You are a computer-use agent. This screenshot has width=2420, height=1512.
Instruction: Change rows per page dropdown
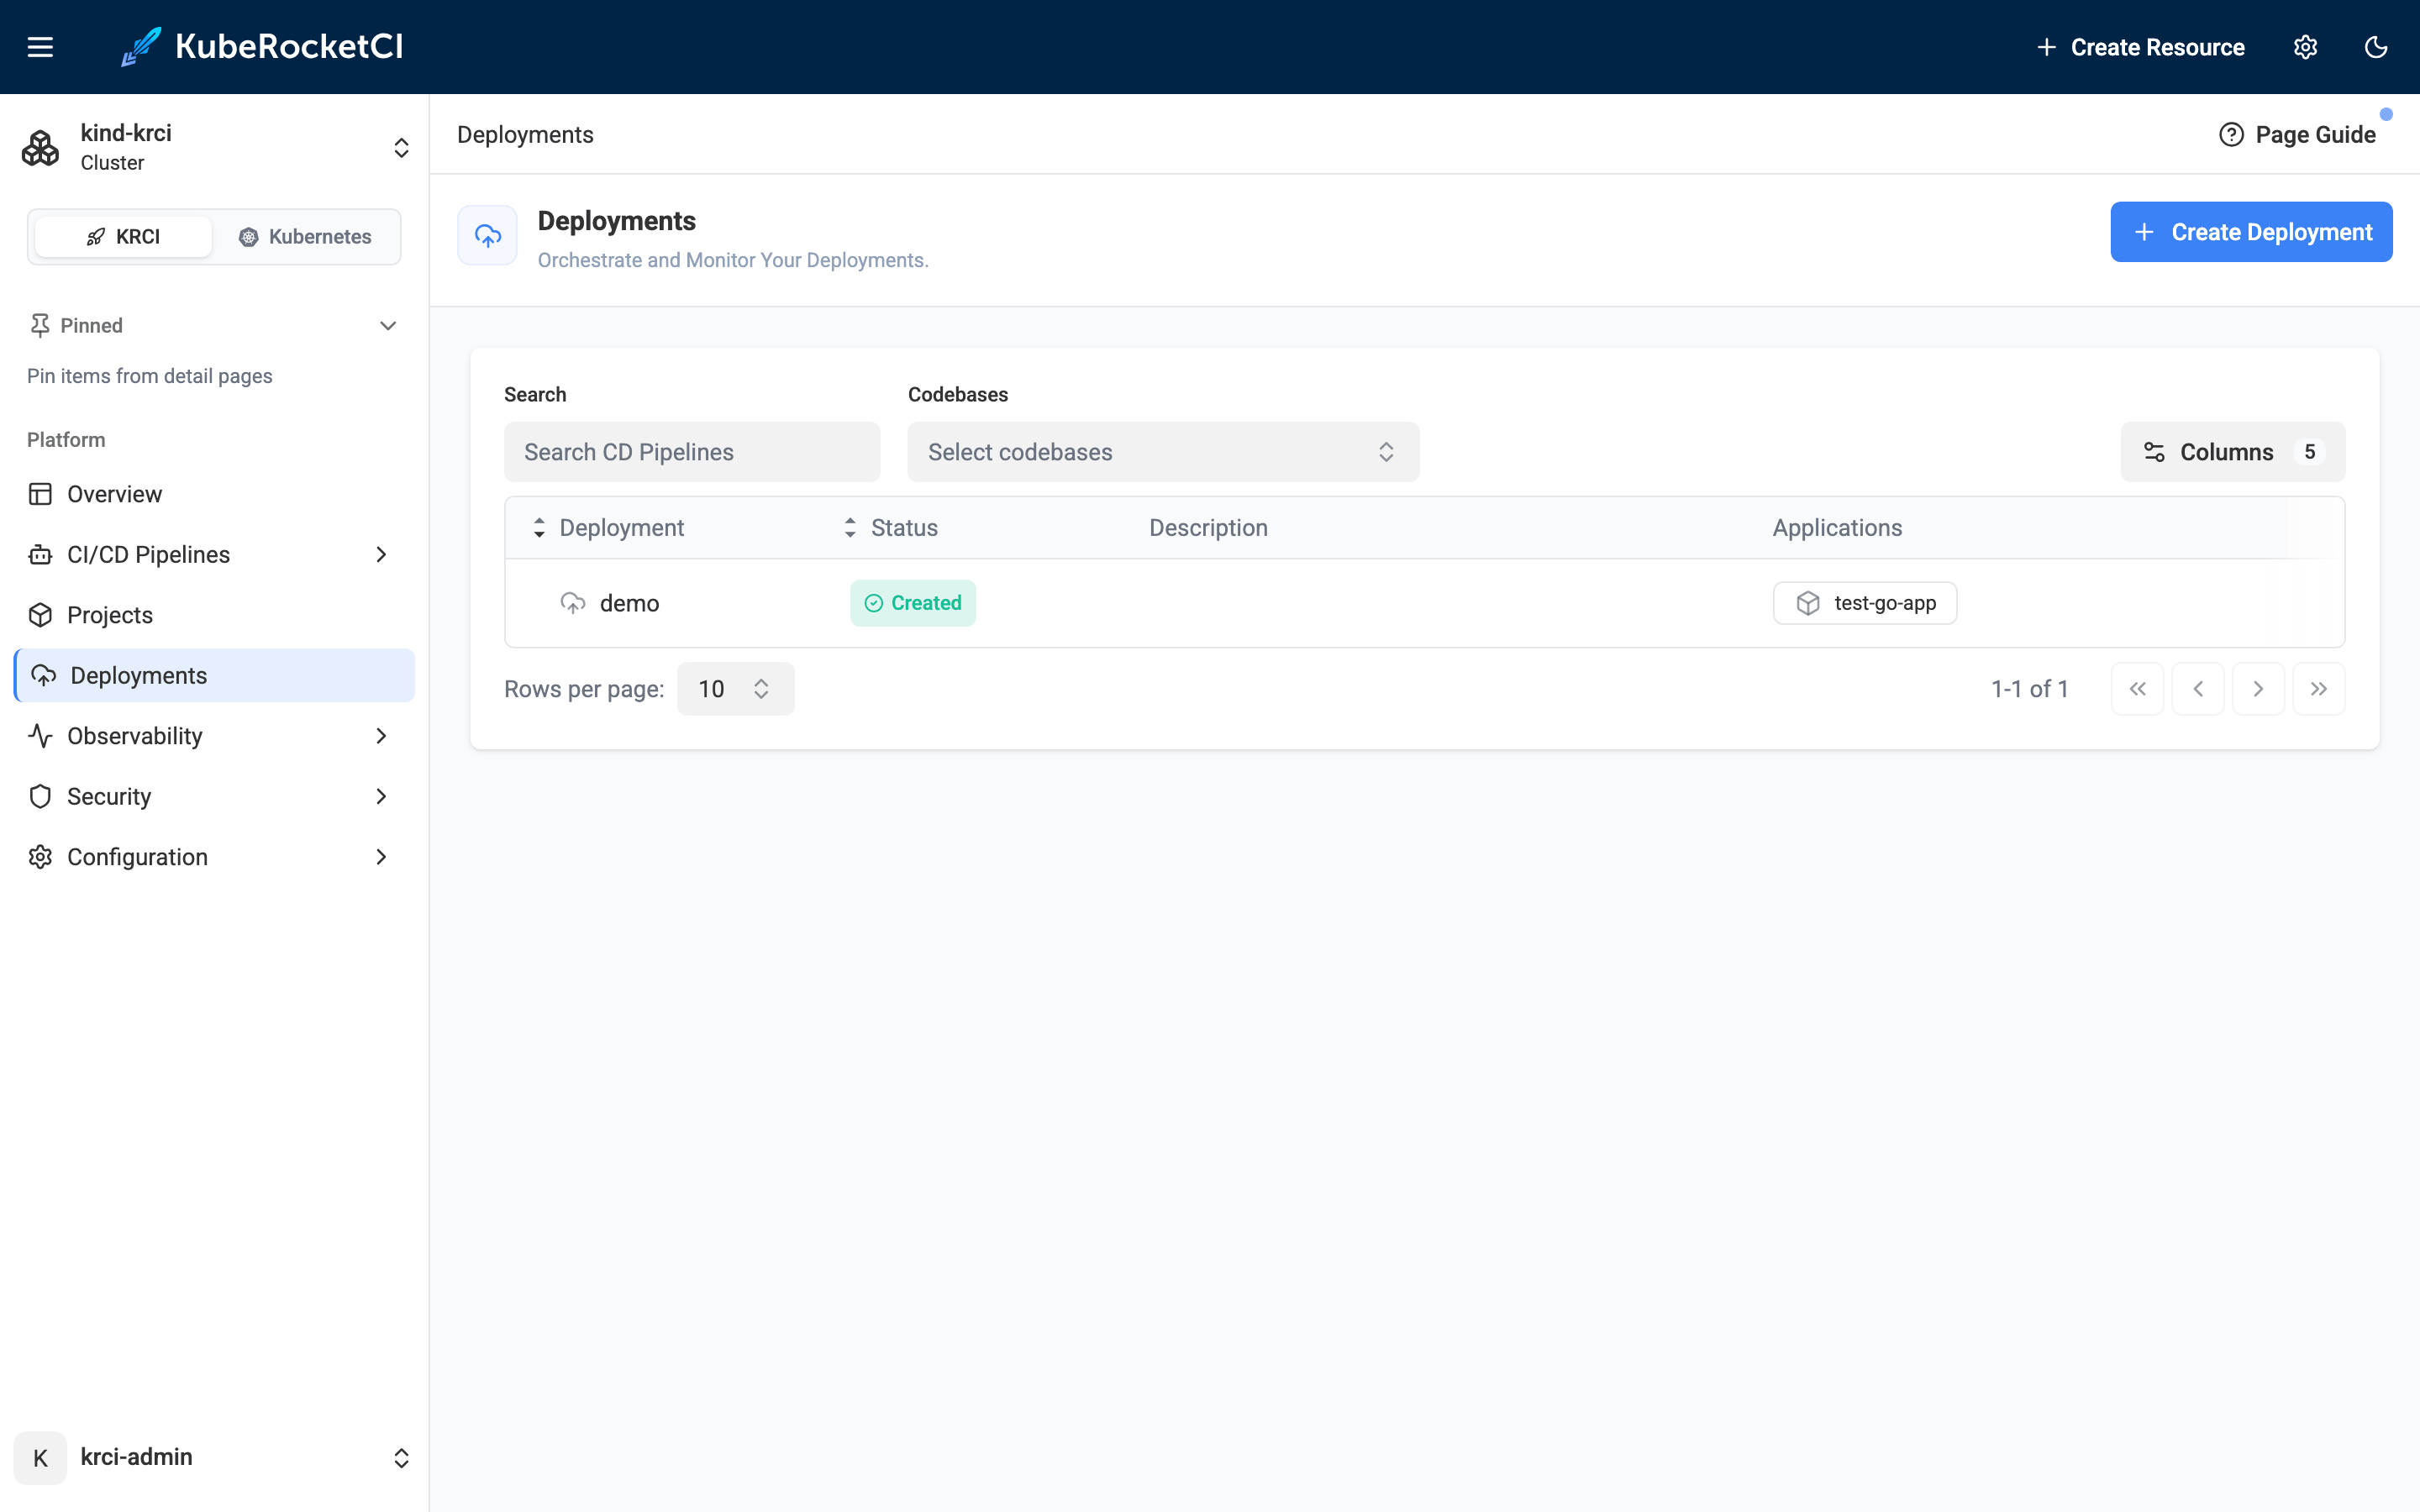click(x=735, y=689)
